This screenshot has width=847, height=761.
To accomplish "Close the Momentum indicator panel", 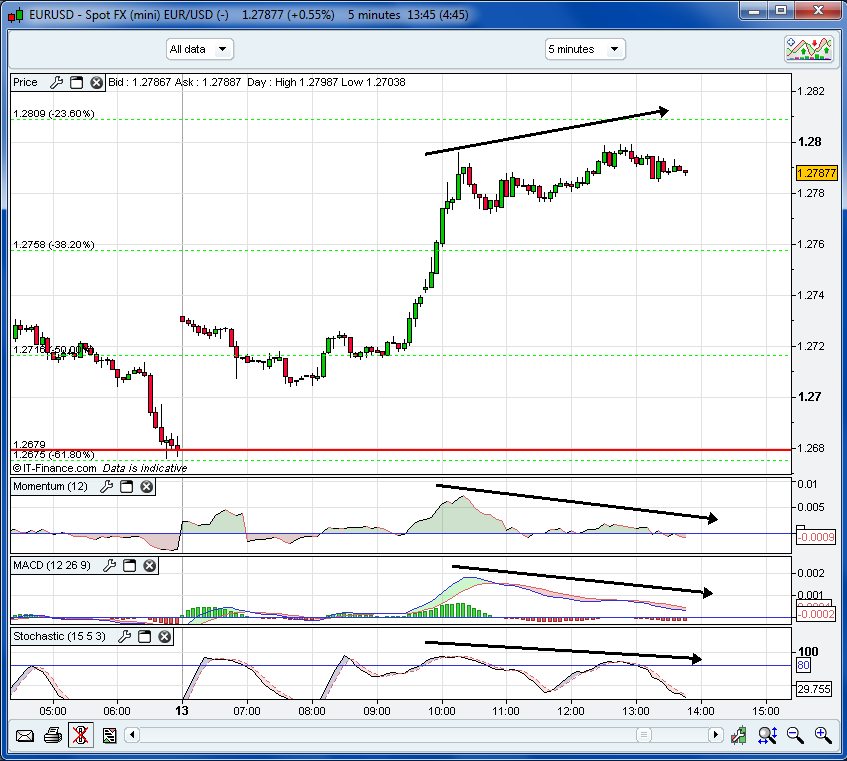I will (x=146, y=486).
